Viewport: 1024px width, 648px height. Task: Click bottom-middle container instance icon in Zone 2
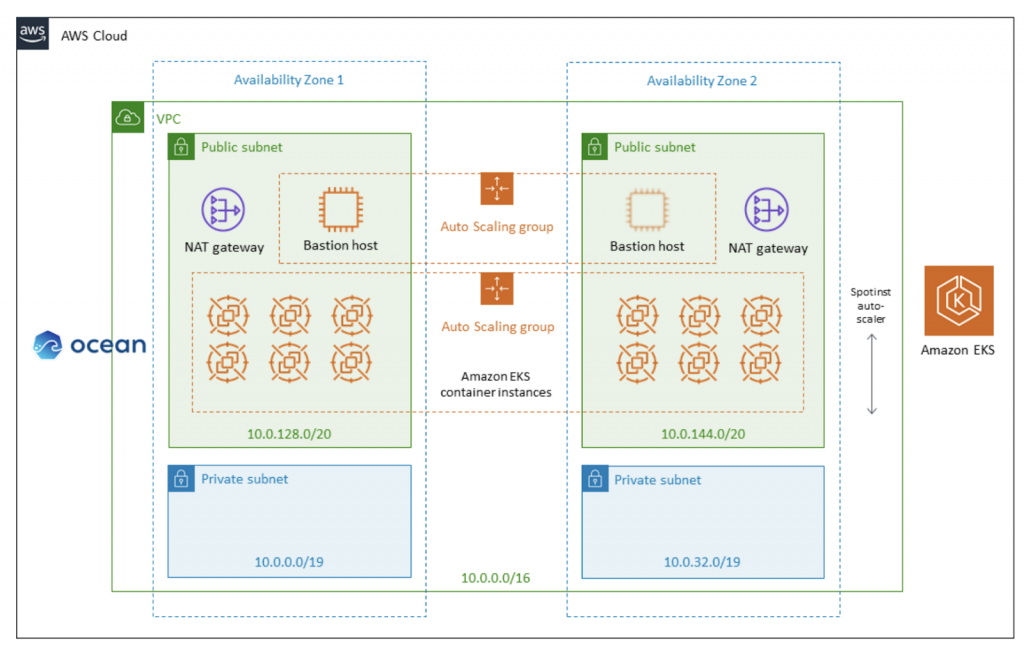point(699,362)
